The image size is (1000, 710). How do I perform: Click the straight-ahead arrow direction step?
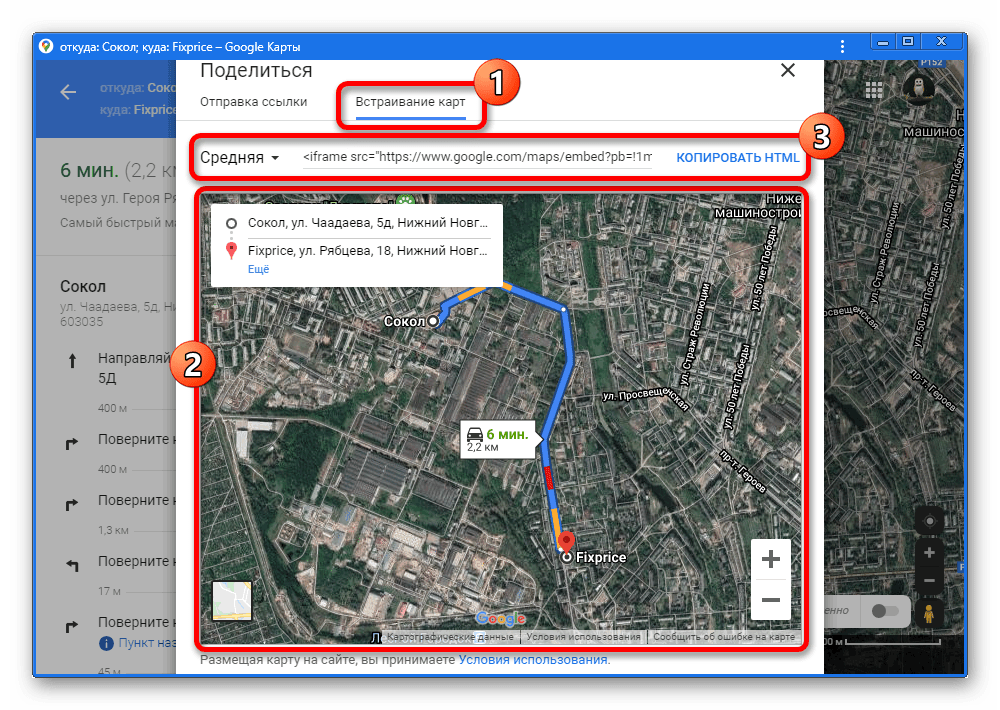[72, 361]
